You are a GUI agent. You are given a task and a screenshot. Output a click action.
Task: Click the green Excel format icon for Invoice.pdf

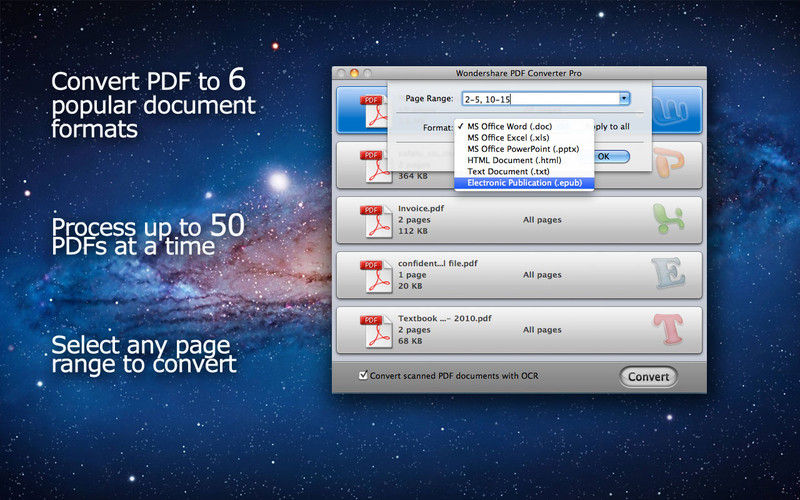coord(668,219)
